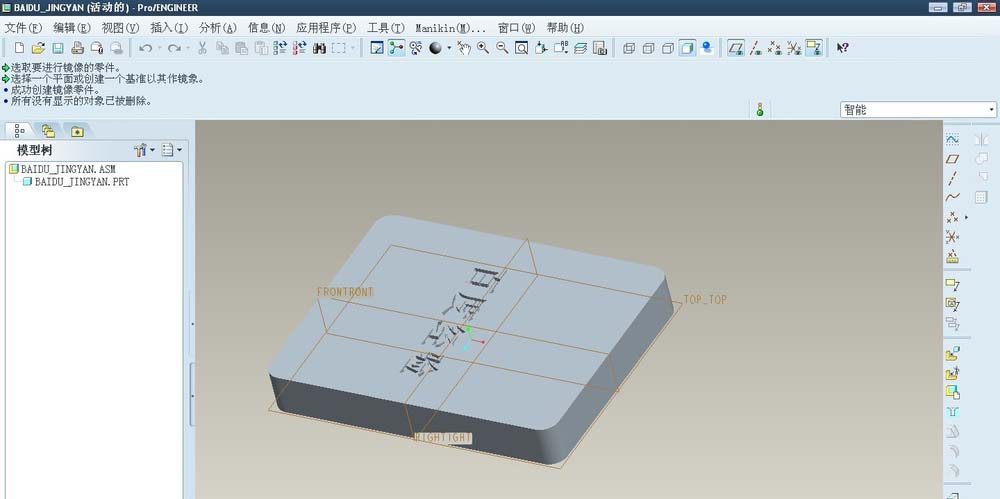Open the Insert menu
The image size is (1000, 499).
[x=169, y=27]
